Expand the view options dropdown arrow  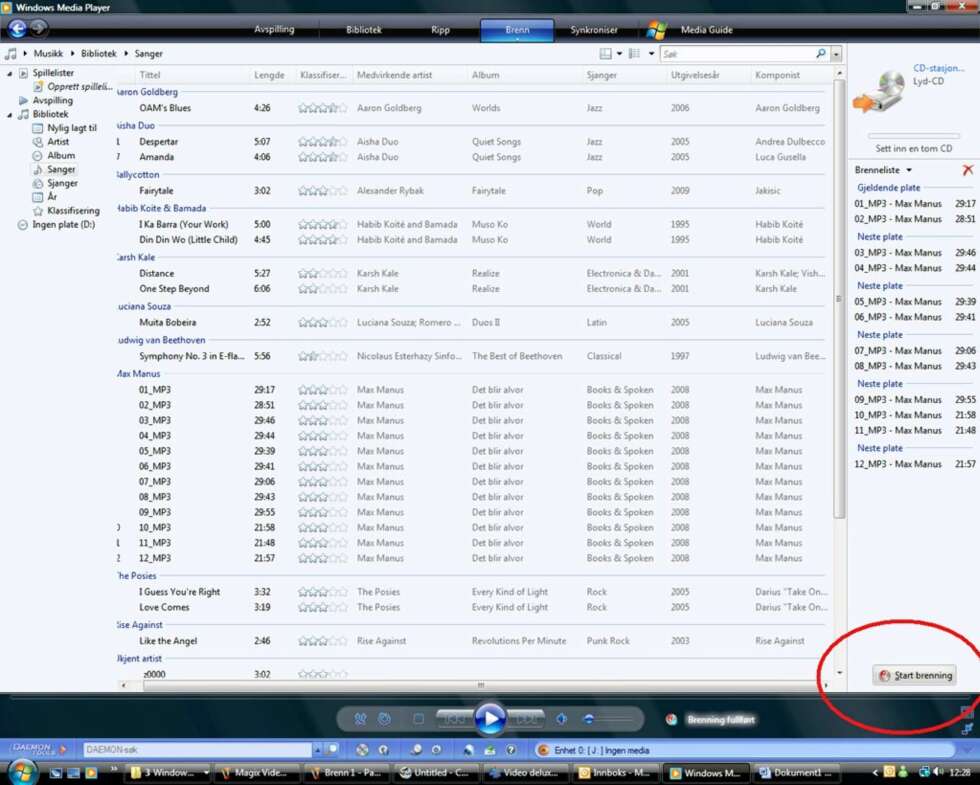click(x=651, y=54)
